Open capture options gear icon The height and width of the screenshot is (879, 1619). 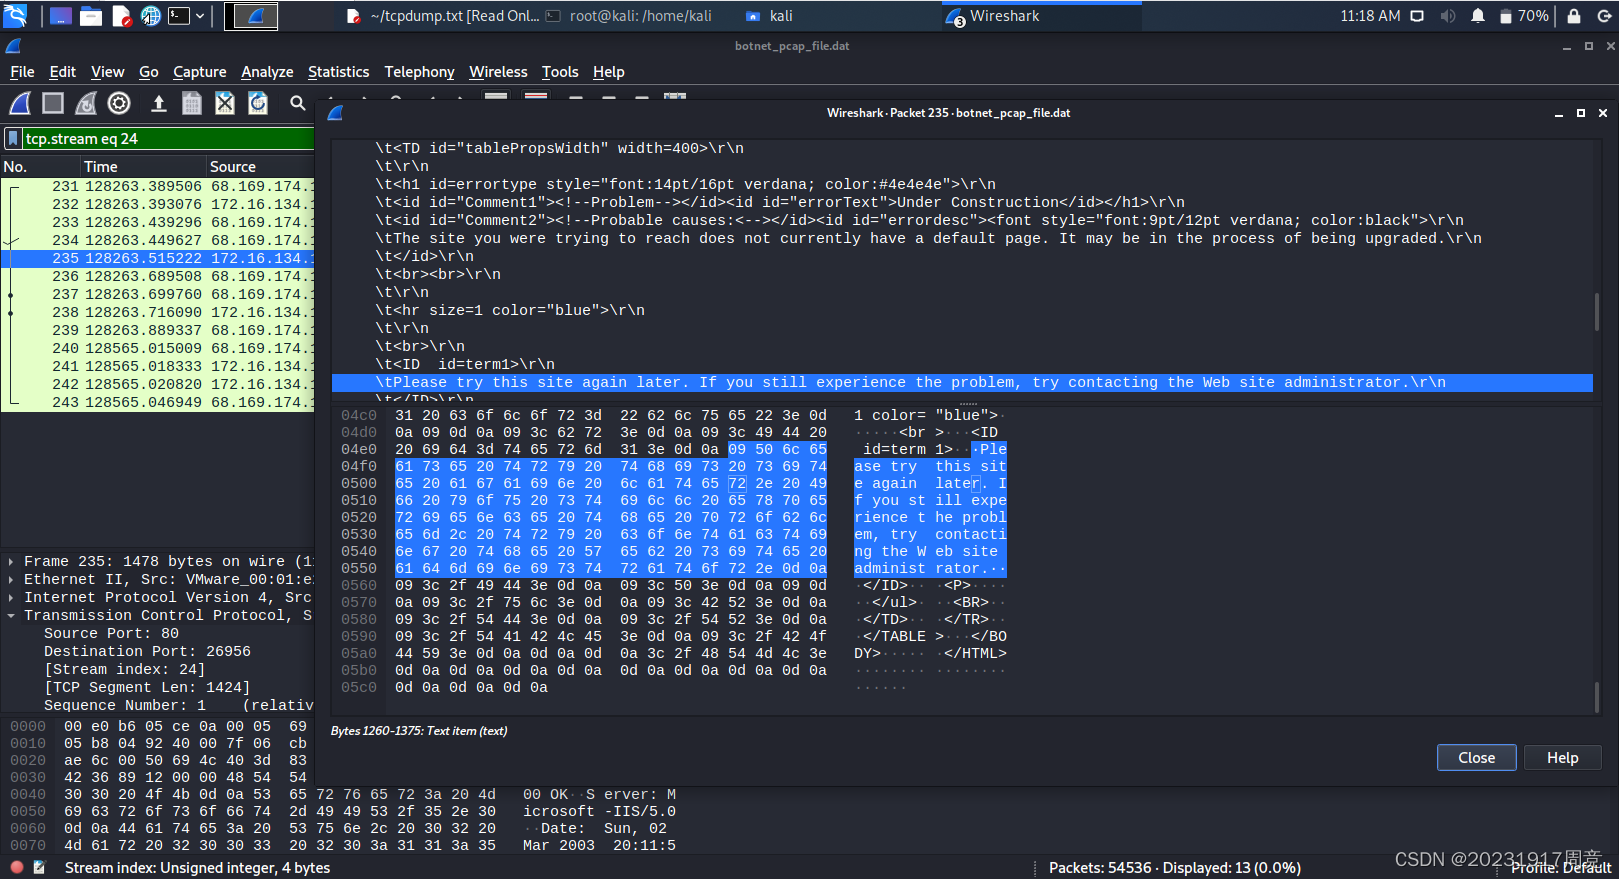119,103
